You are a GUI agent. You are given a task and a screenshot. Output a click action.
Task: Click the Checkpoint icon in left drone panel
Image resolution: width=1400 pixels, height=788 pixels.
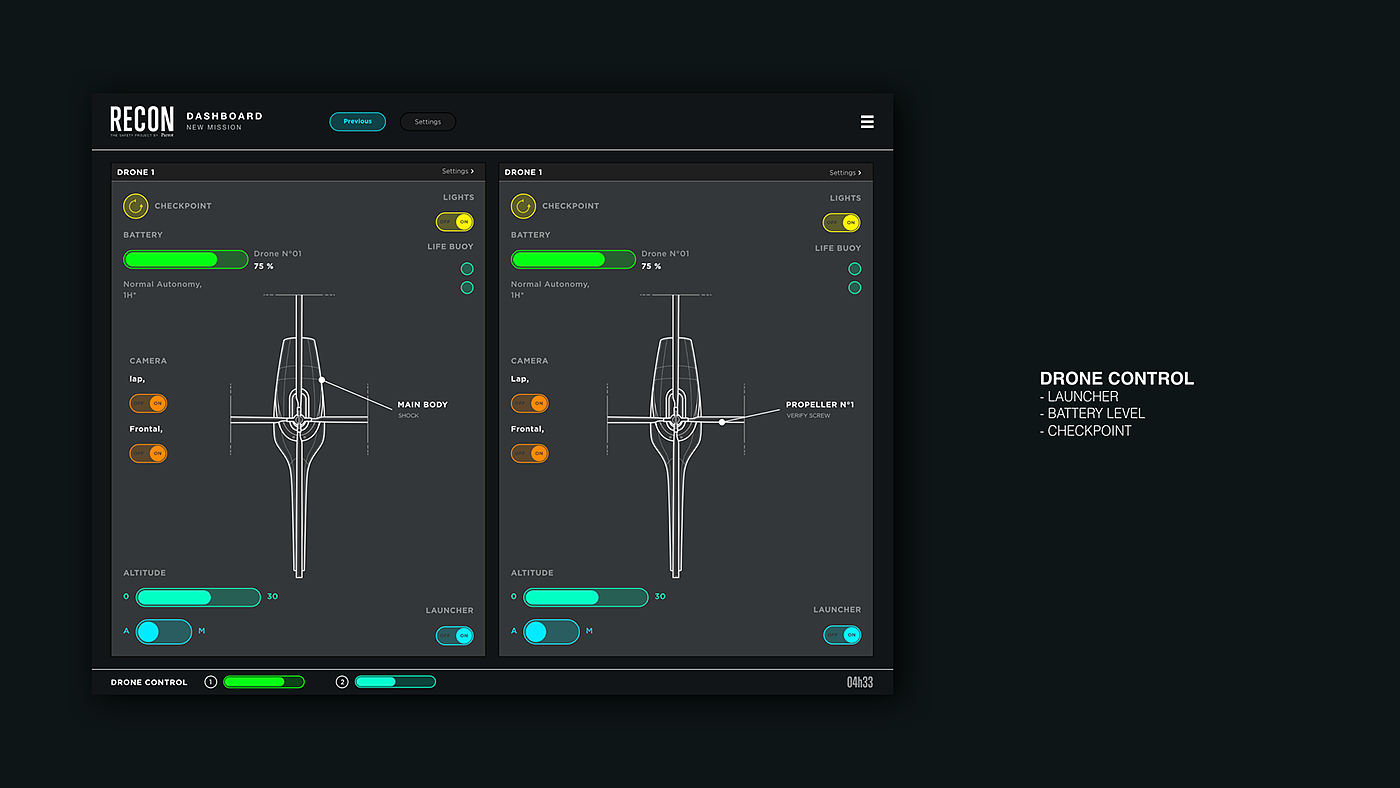click(135, 206)
